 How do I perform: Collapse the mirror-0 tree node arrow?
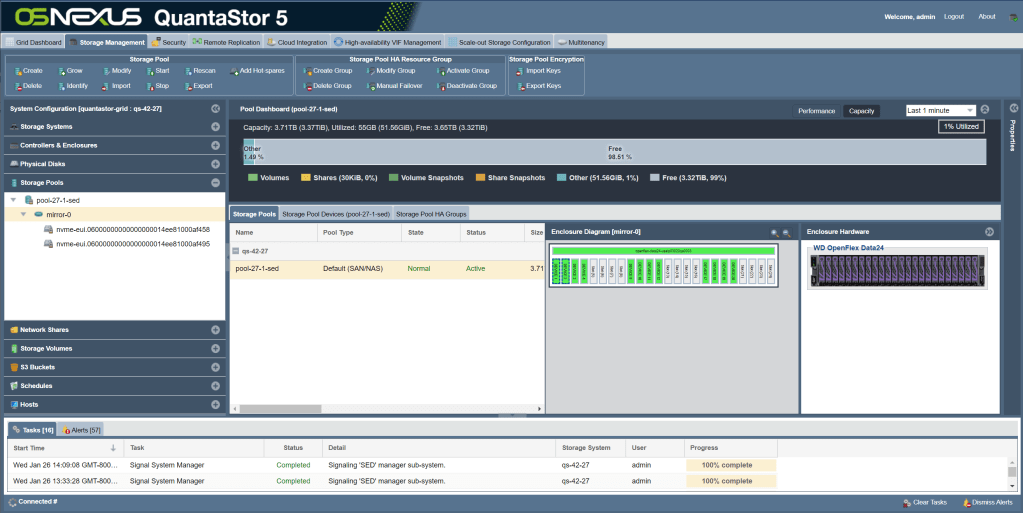[x=23, y=214]
